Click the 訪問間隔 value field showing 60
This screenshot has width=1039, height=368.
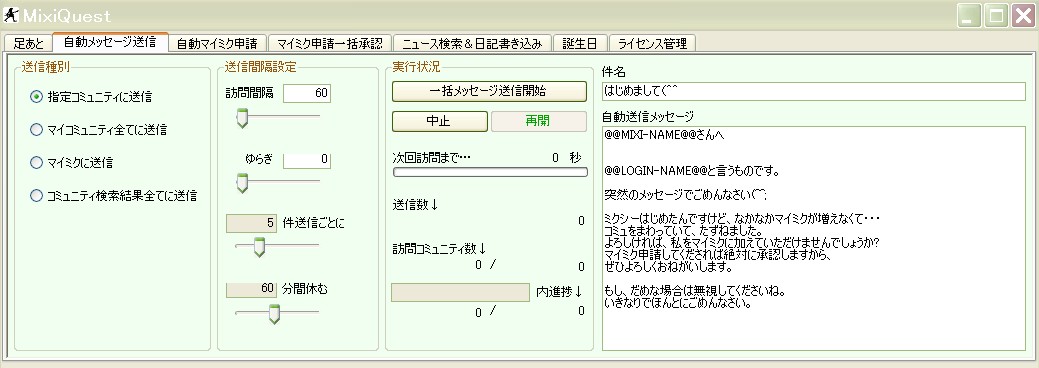[307, 93]
